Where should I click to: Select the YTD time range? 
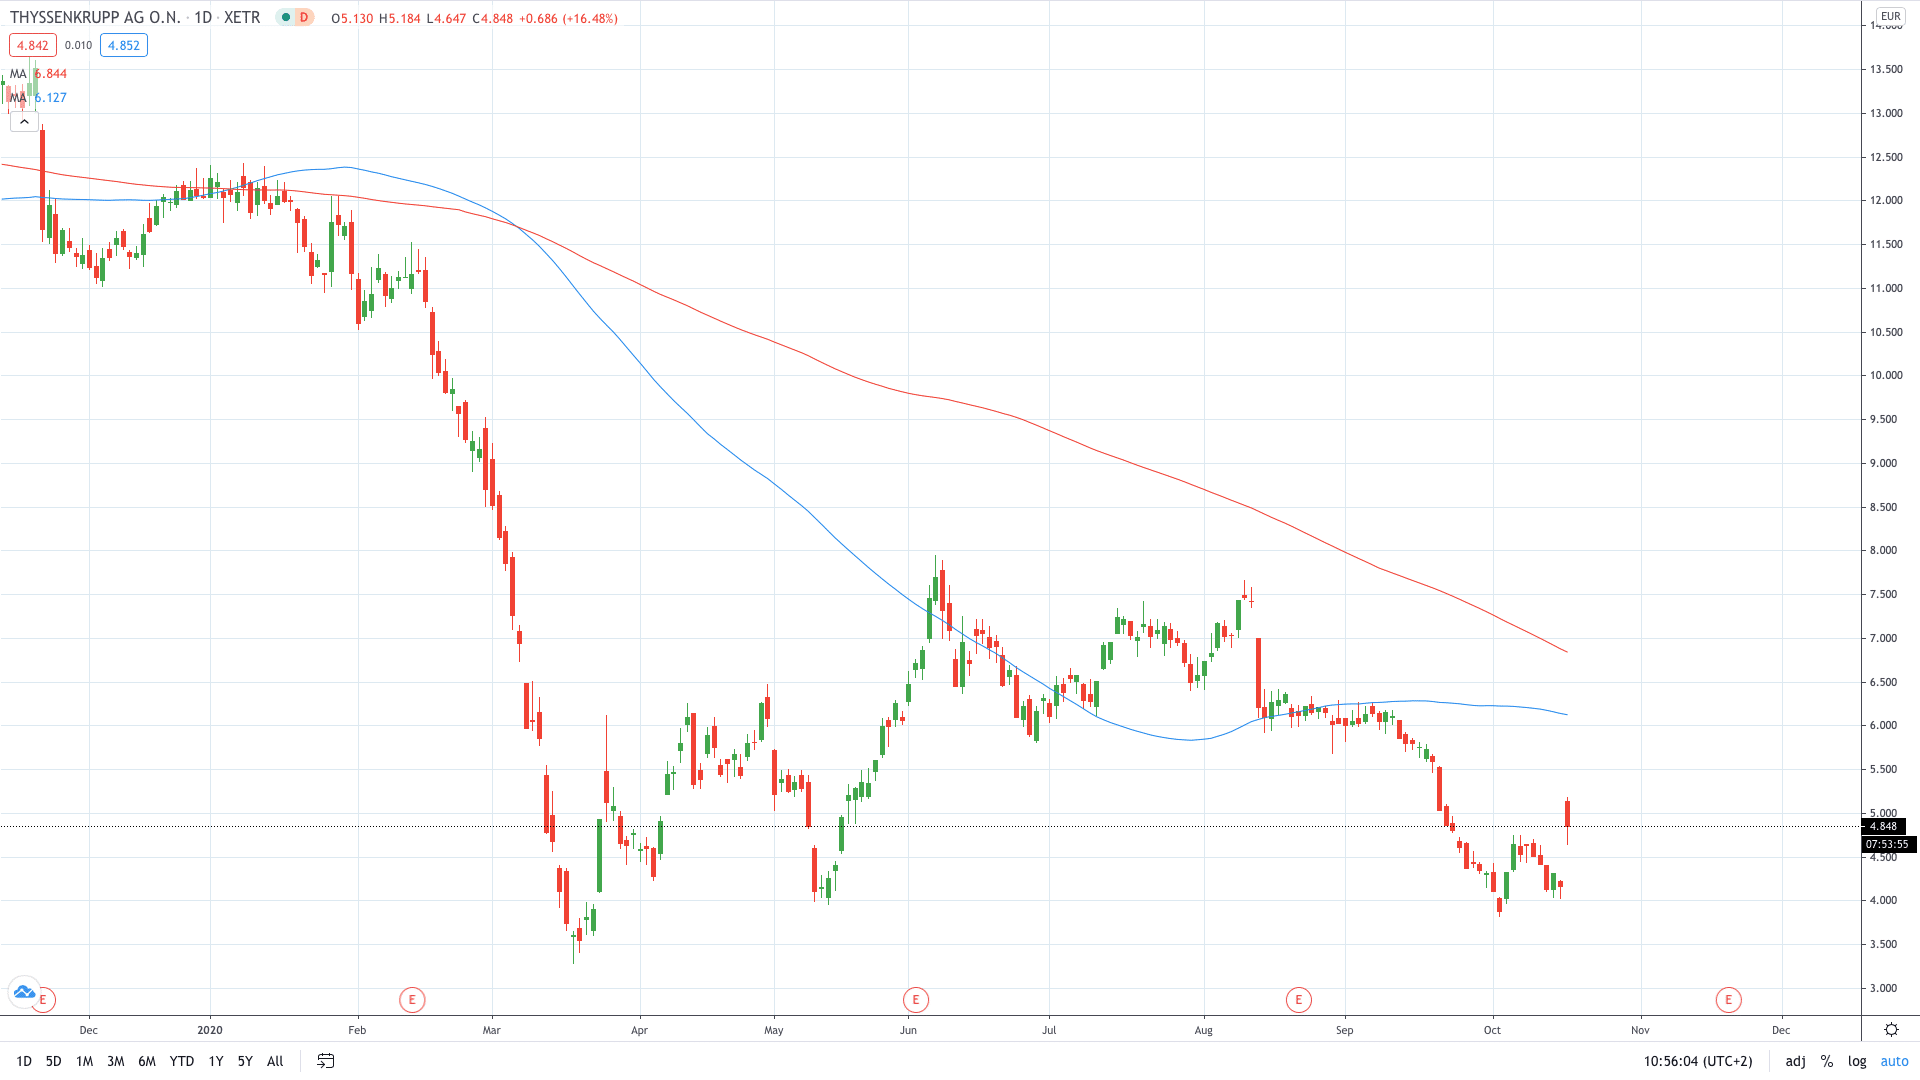coord(182,1061)
